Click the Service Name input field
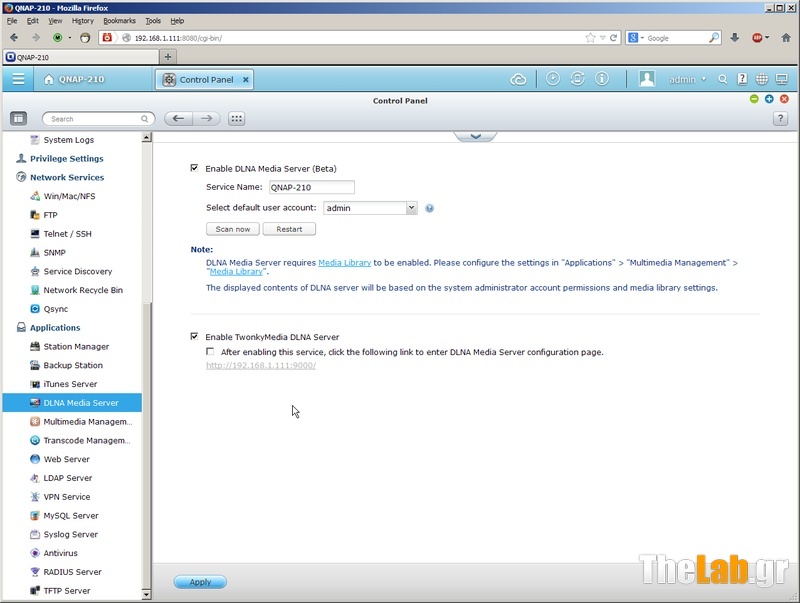The image size is (800, 603). click(312, 187)
